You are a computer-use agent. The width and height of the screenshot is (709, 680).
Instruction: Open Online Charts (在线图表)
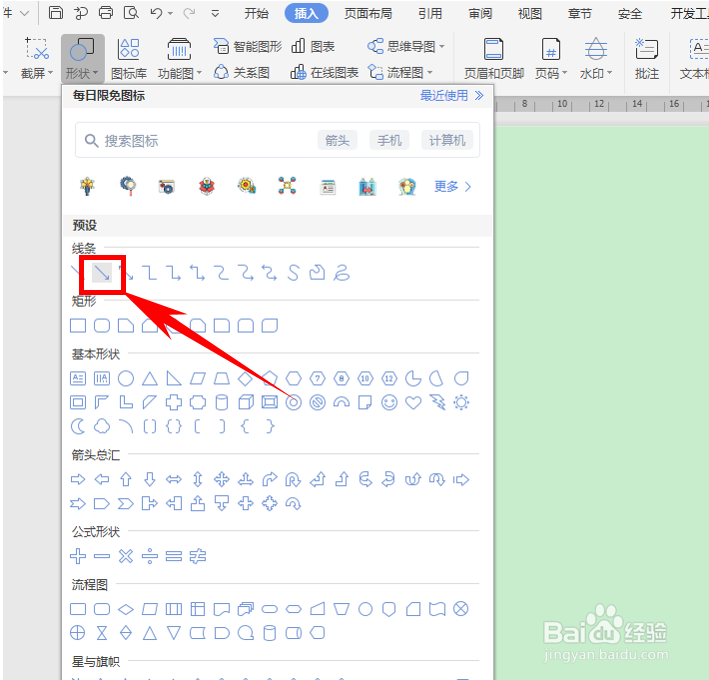pyautogui.click(x=325, y=72)
